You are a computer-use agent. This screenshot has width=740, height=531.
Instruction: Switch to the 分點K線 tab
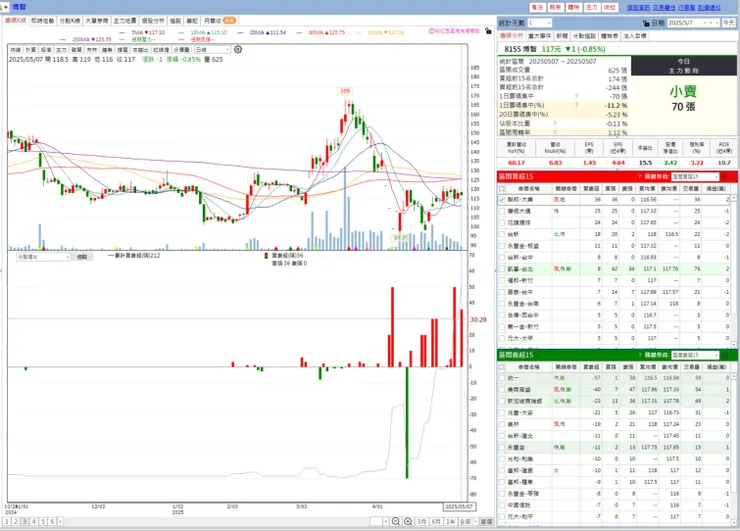(x=69, y=21)
